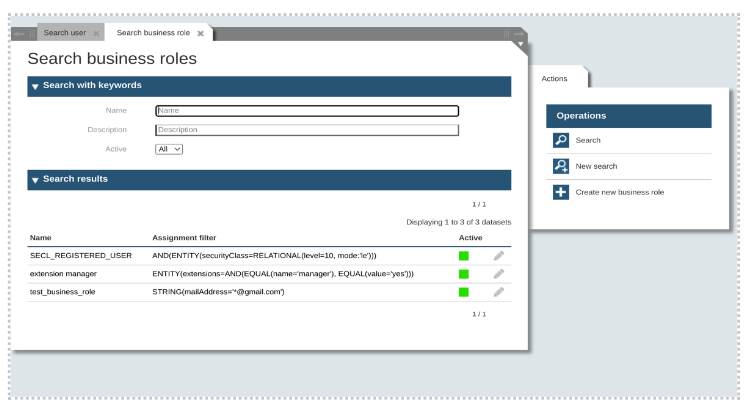
Task: Click the New search magnifier icon
Action: 561,166
